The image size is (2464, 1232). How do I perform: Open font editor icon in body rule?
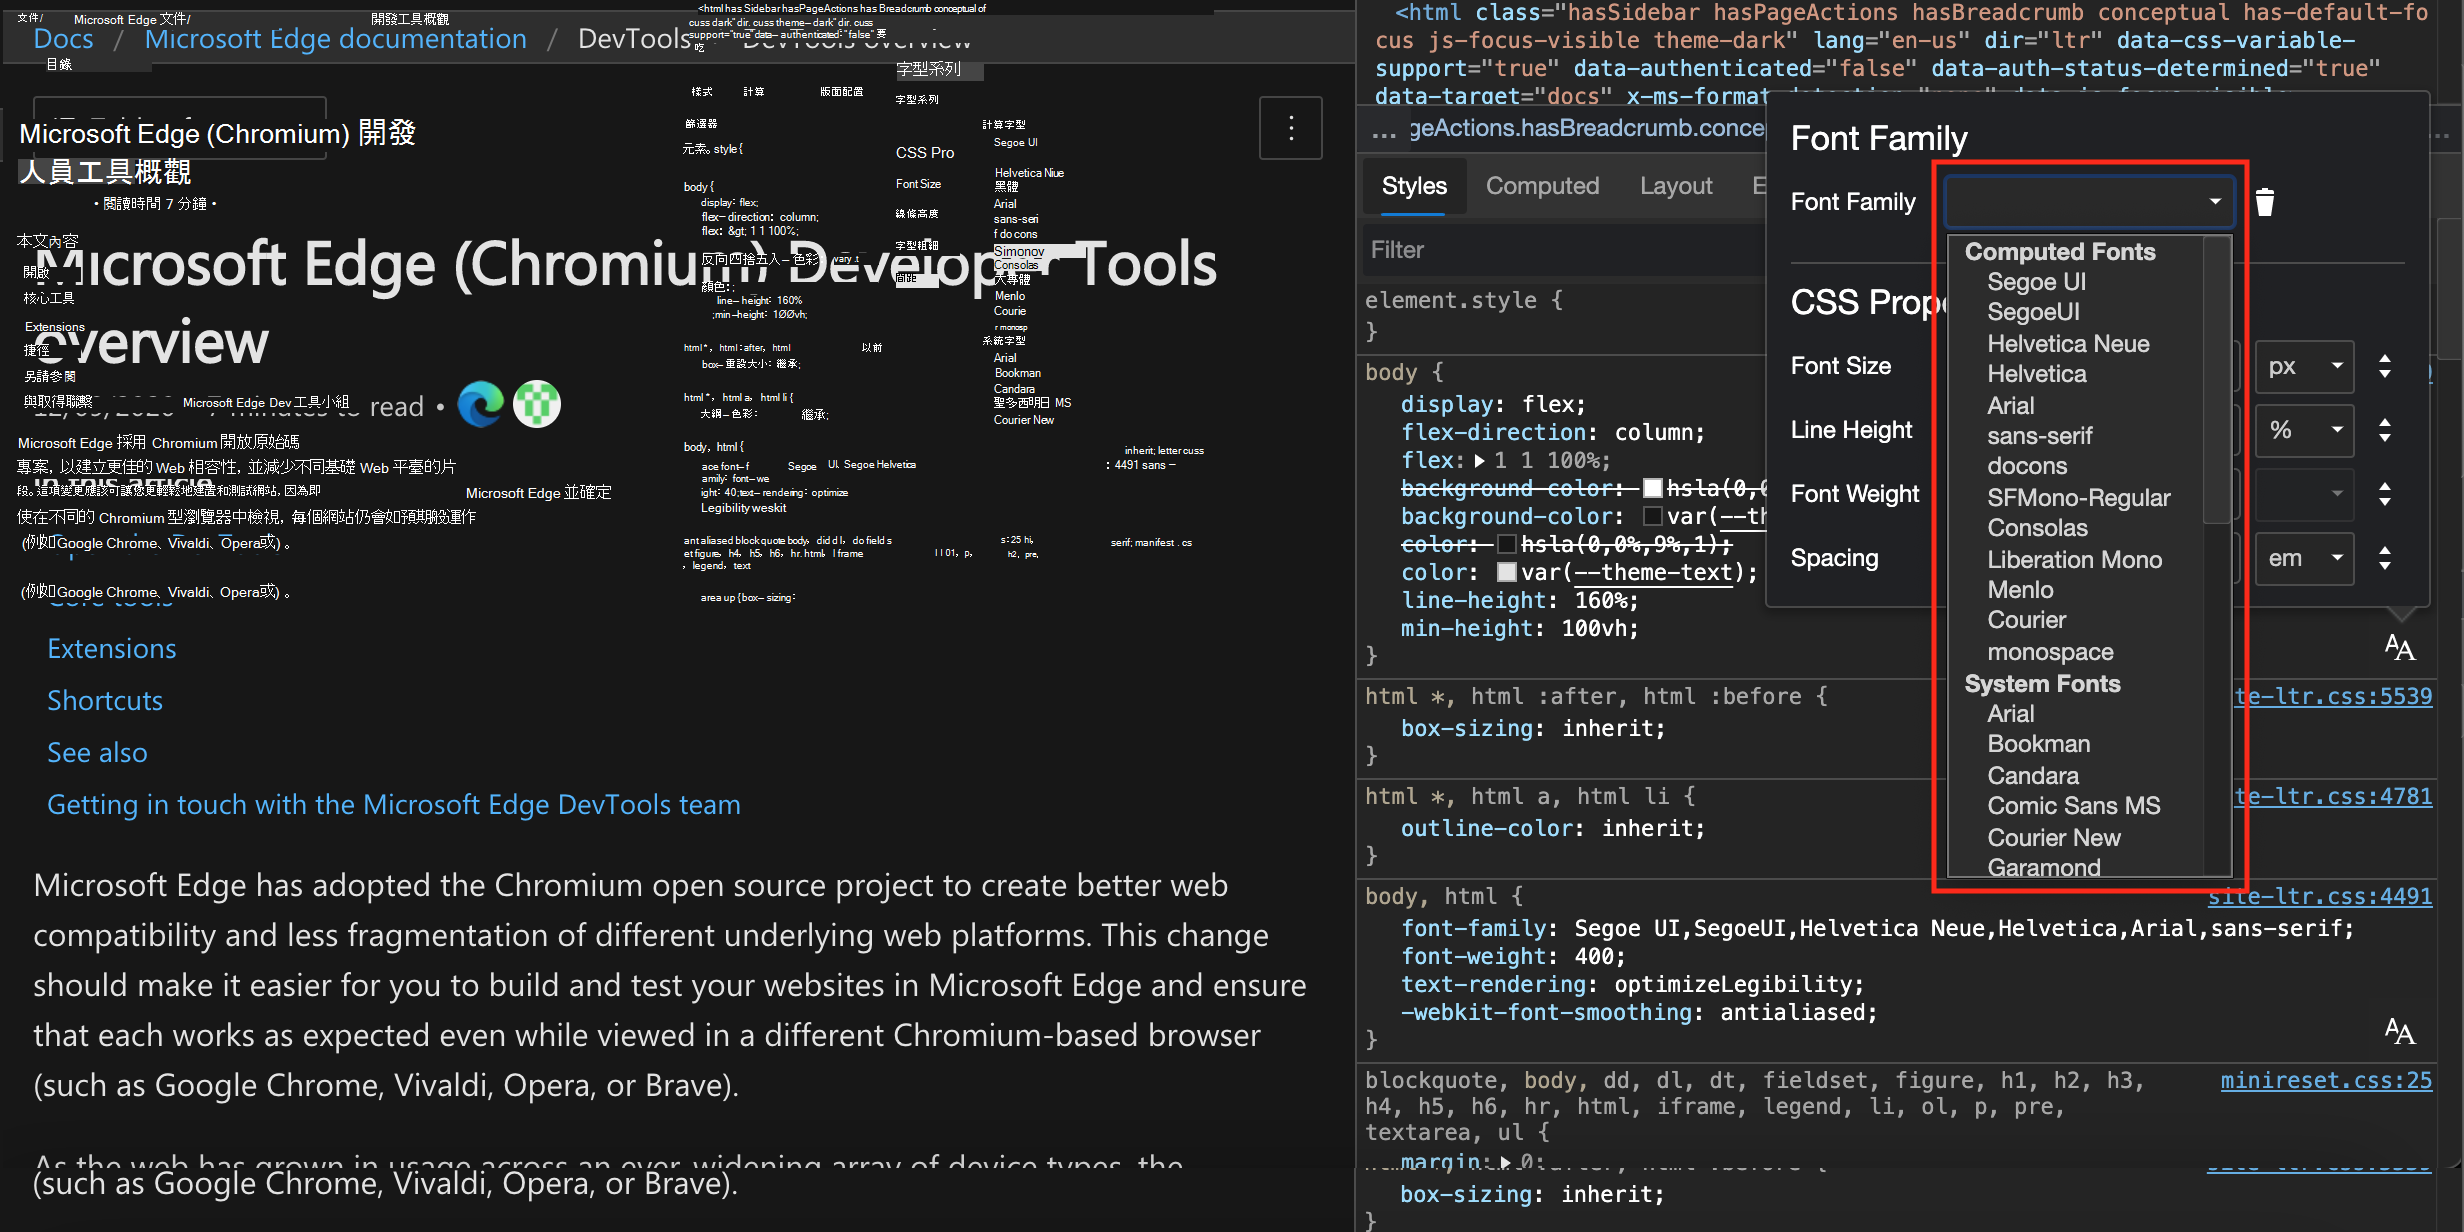point(2399,648)
